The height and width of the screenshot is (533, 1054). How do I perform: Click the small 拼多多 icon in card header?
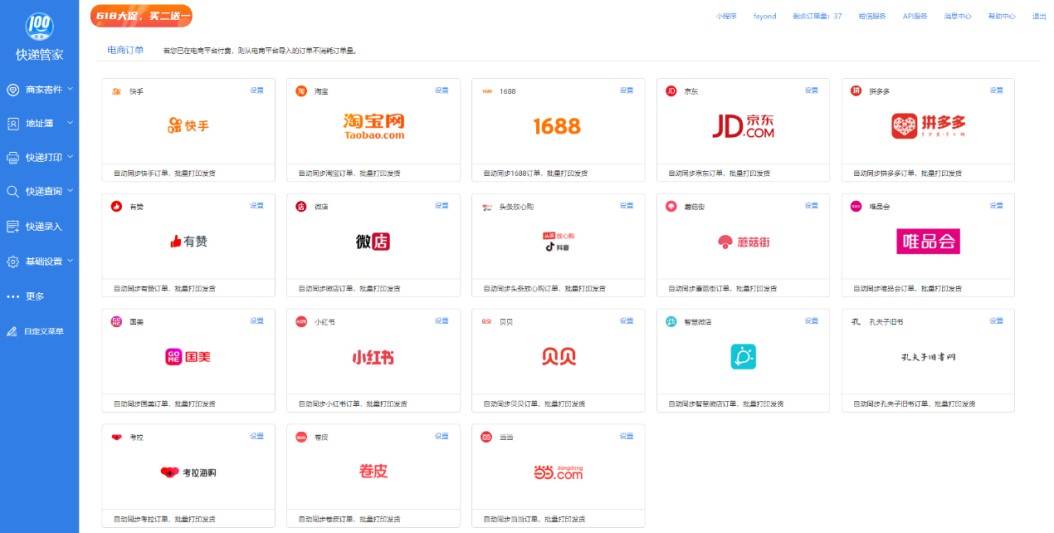(x=856, y=91)
